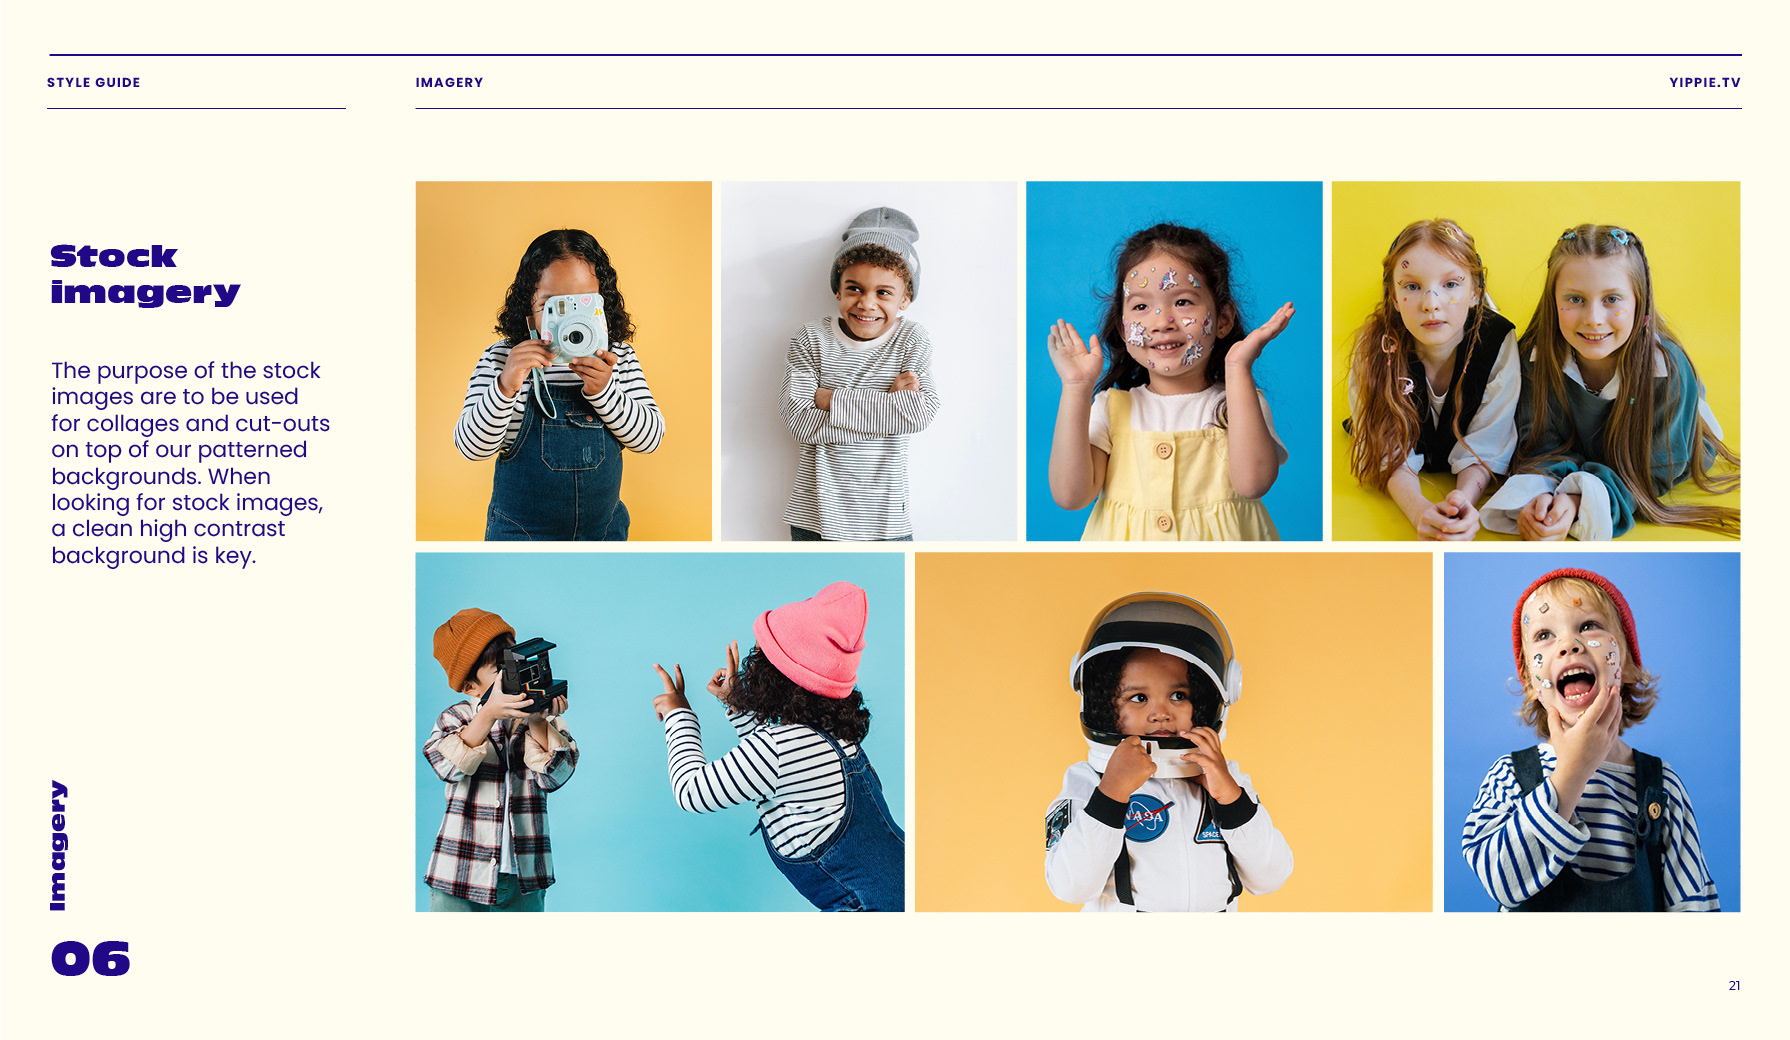This screenshot has width=1790, height=1040.
Task: Select child in red beanie photo
Action: click(x=1592, y=732)
